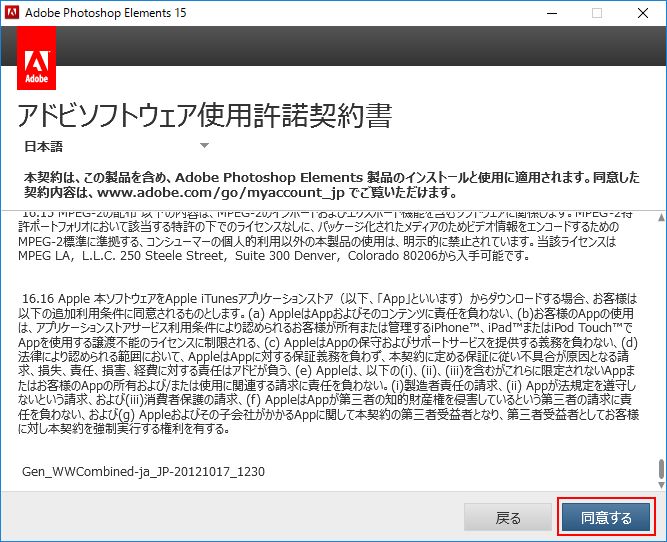Minimize the Photoshop Elements 15 window
Image resolution: width=667 pixels, height=542 pixels.
pos(552,13)
